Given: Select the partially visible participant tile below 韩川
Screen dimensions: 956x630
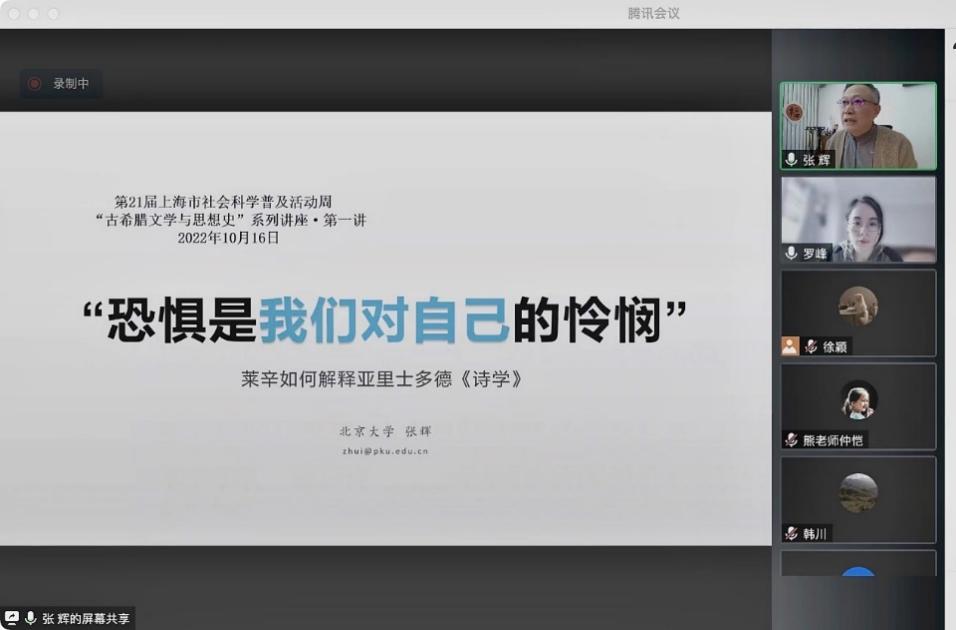Looking at the screenshot, I should tap(858, 564).
